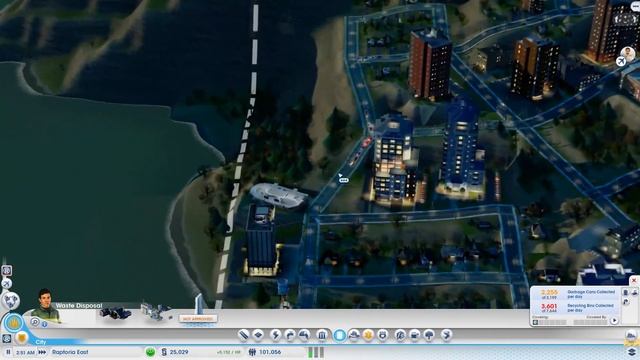Select the garbage dump building thumbnail

[116, 313]
